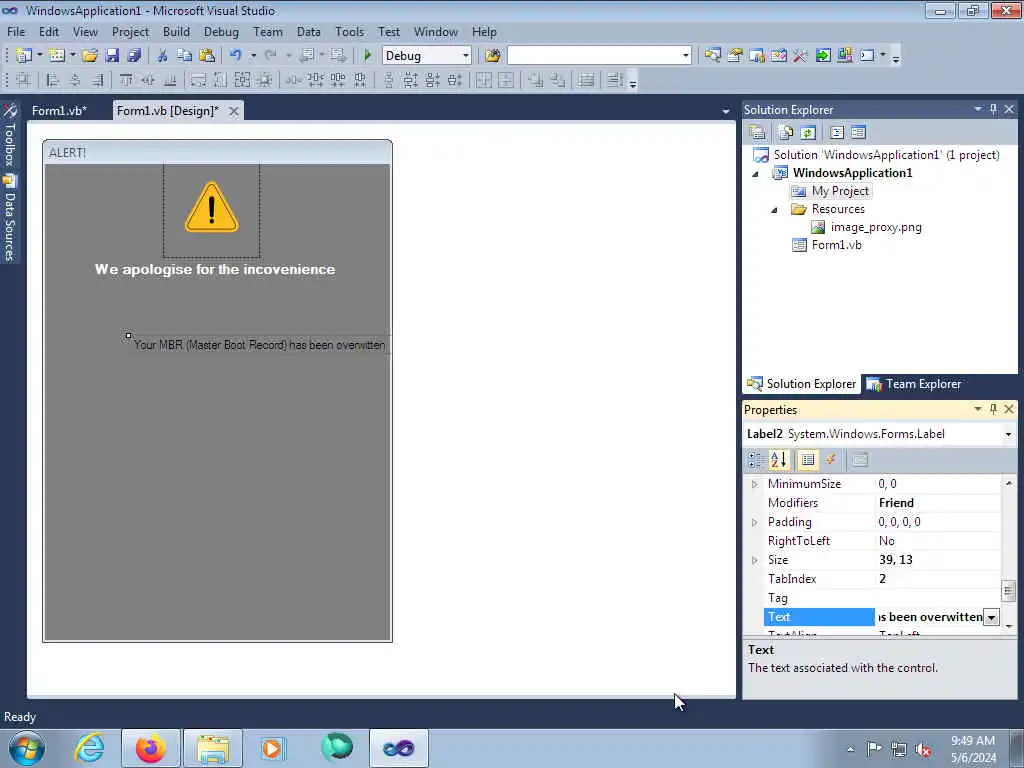Open Internet Explorer from the taskbar
This screenshot has height=768, width=1024.
pyautogui.click(x=89, y=748)
